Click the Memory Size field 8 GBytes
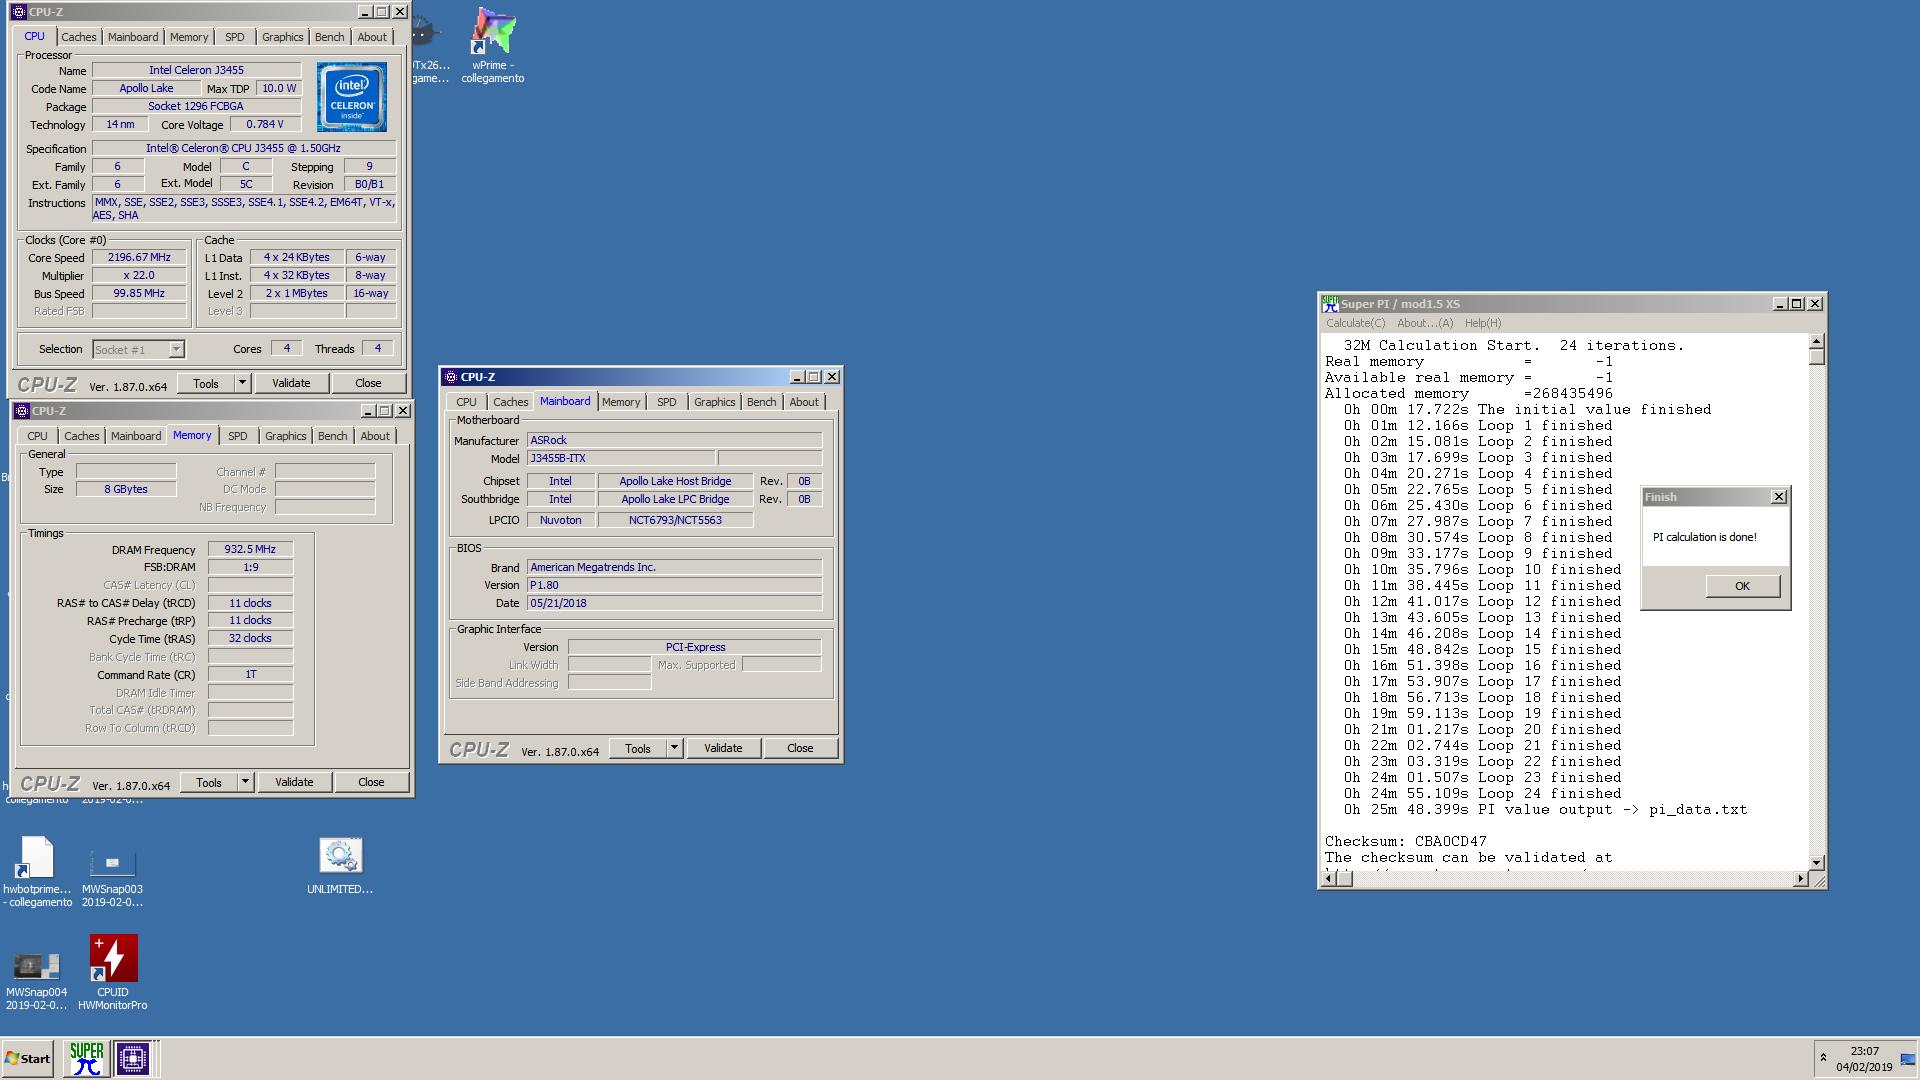Viewport: 1920px width, 1080px height. [126, 489]
